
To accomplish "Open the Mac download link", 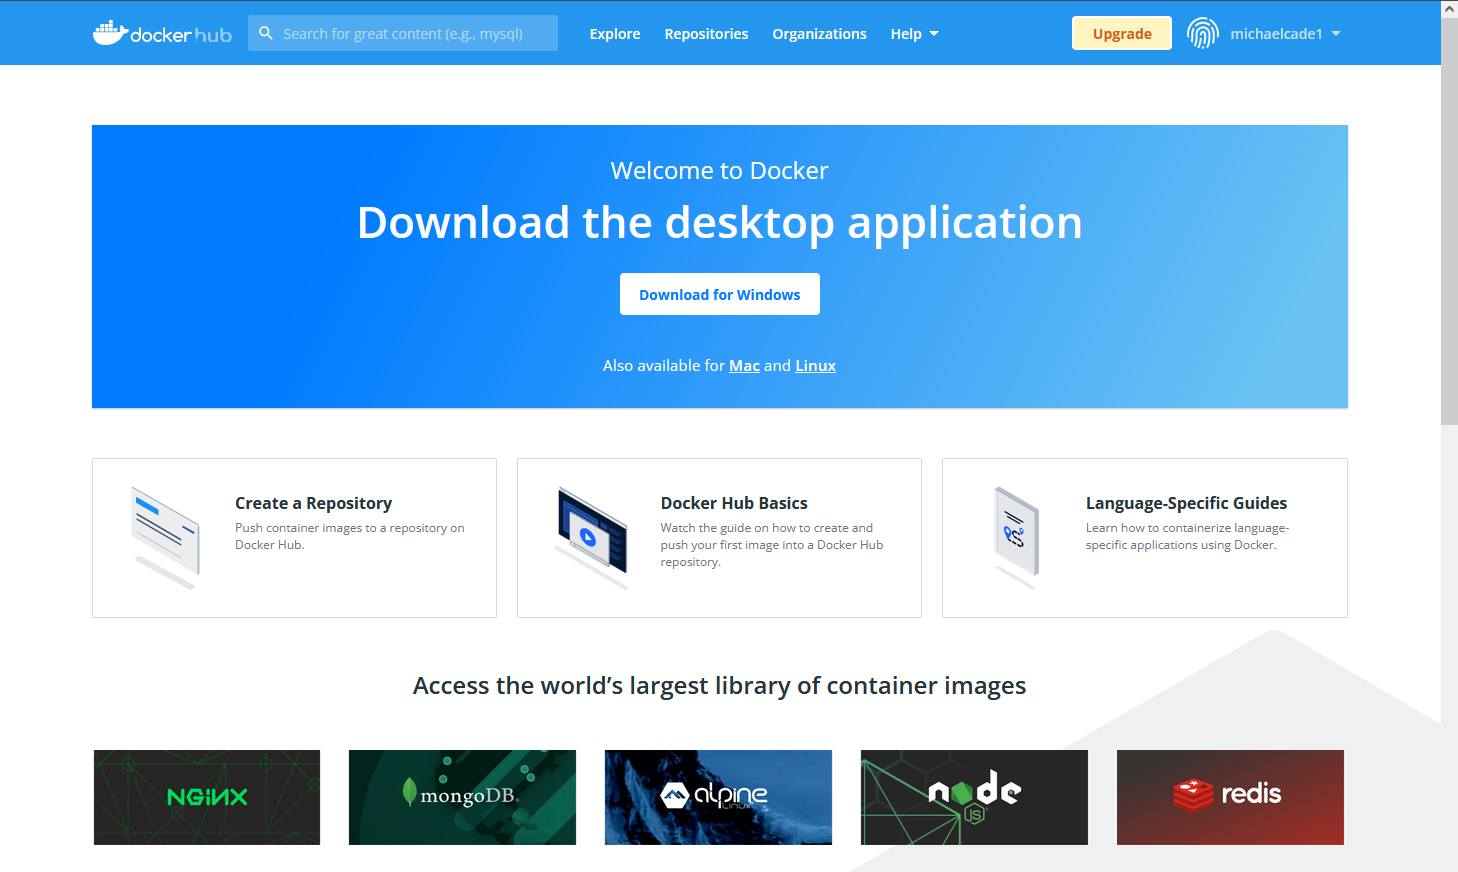I will tap(744, 365).
